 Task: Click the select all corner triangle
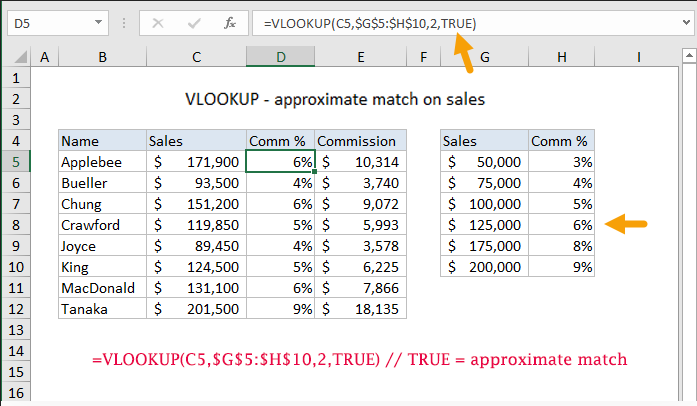(19, 59)
